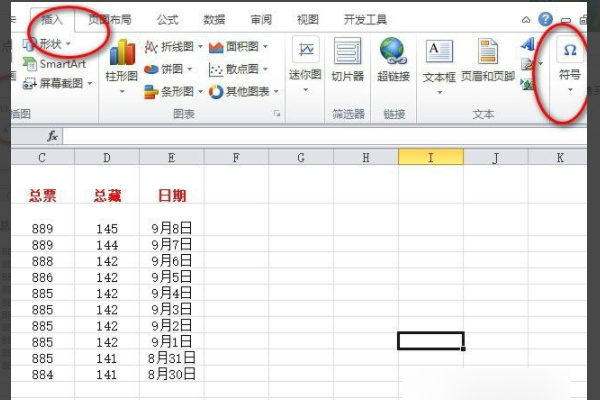Open the 公式 ribbon tab
This screenshot has height=400, width=600.
click(x=168, y=20)
